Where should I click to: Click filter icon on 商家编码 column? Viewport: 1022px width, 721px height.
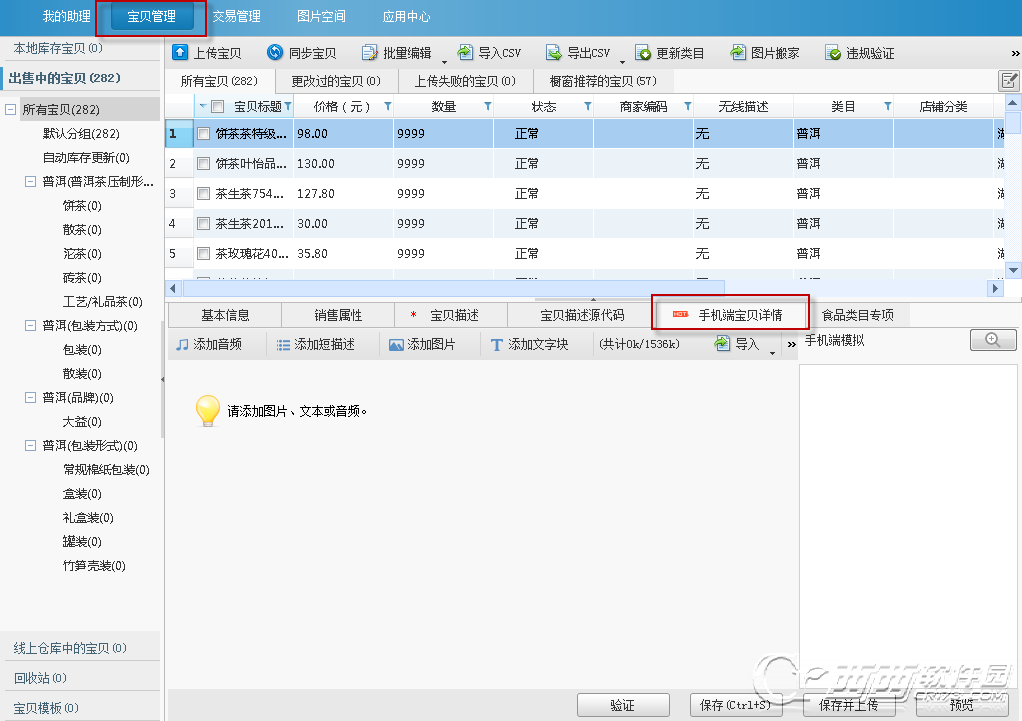click(688, 106)
